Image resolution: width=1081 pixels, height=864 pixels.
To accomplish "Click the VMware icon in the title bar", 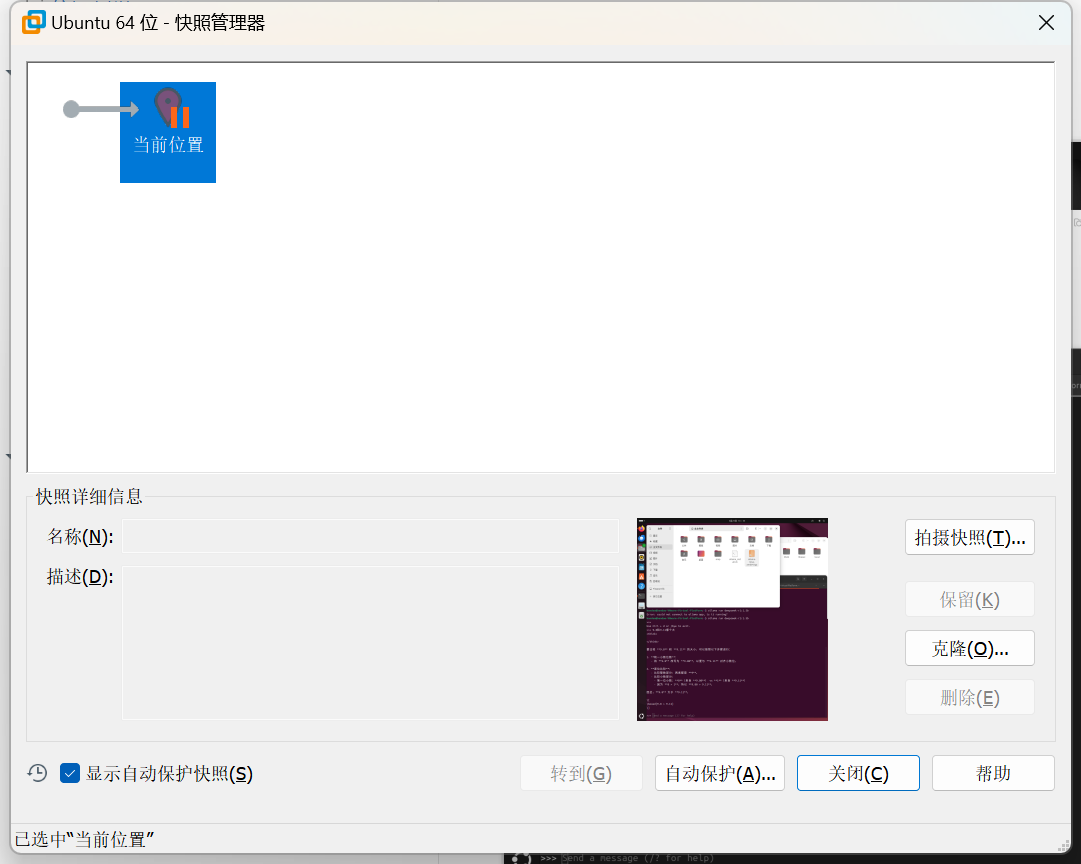I will coord(34,22).
